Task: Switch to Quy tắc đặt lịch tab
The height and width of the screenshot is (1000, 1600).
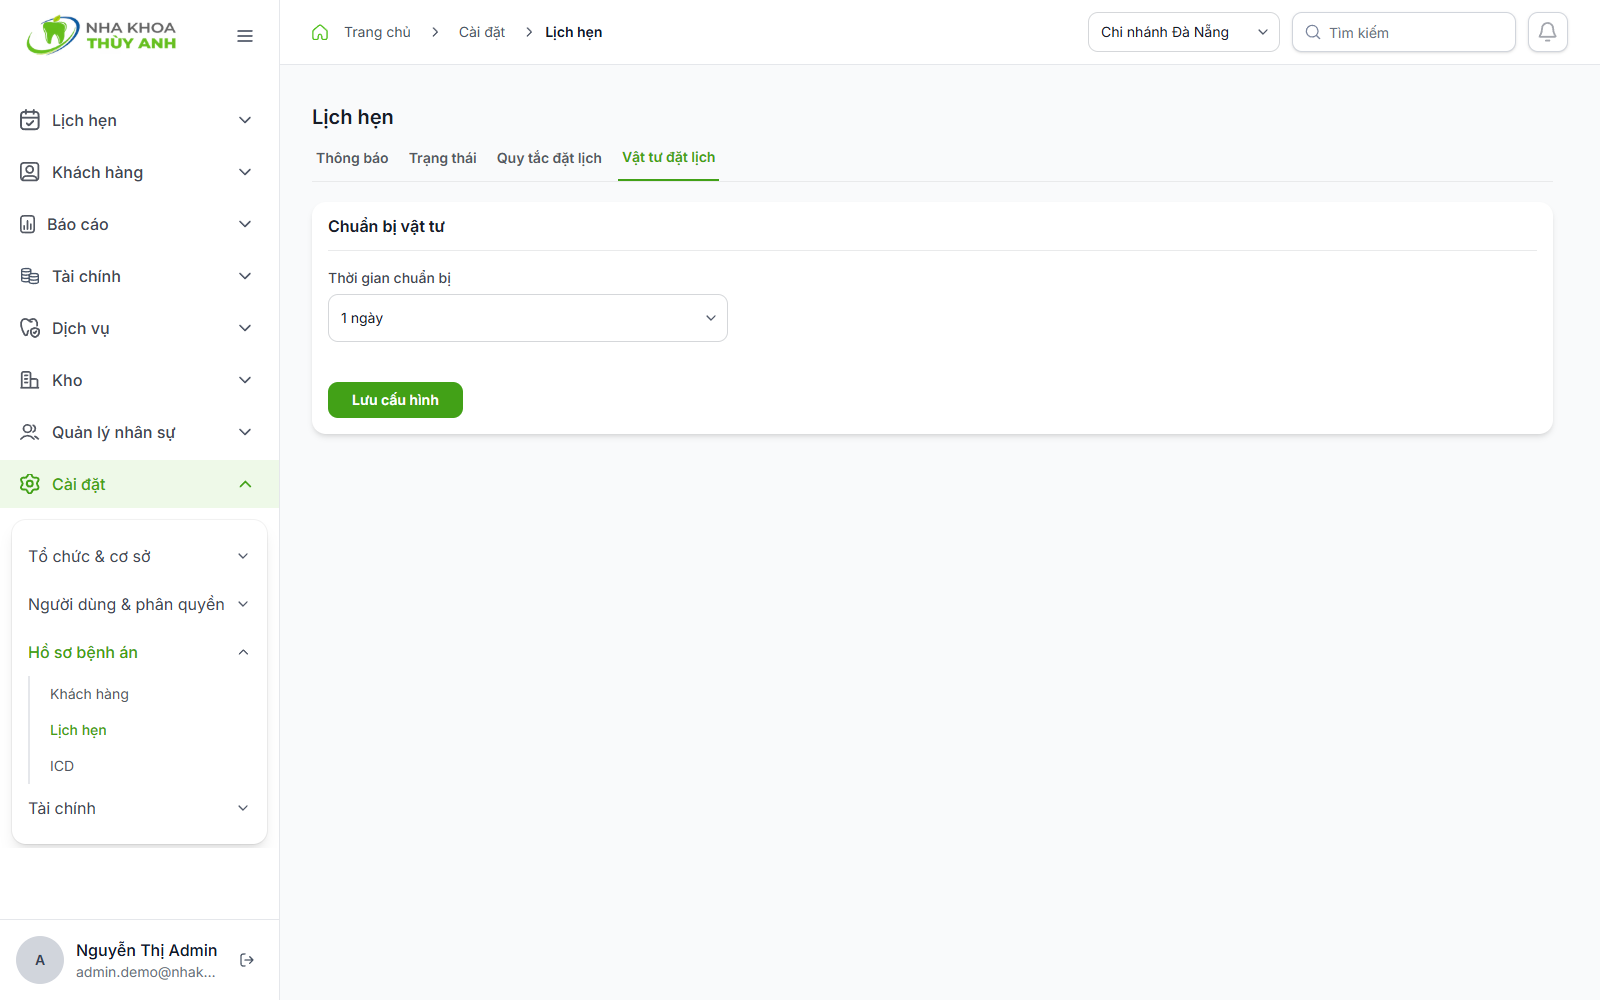Action: (x=549, y=158)
